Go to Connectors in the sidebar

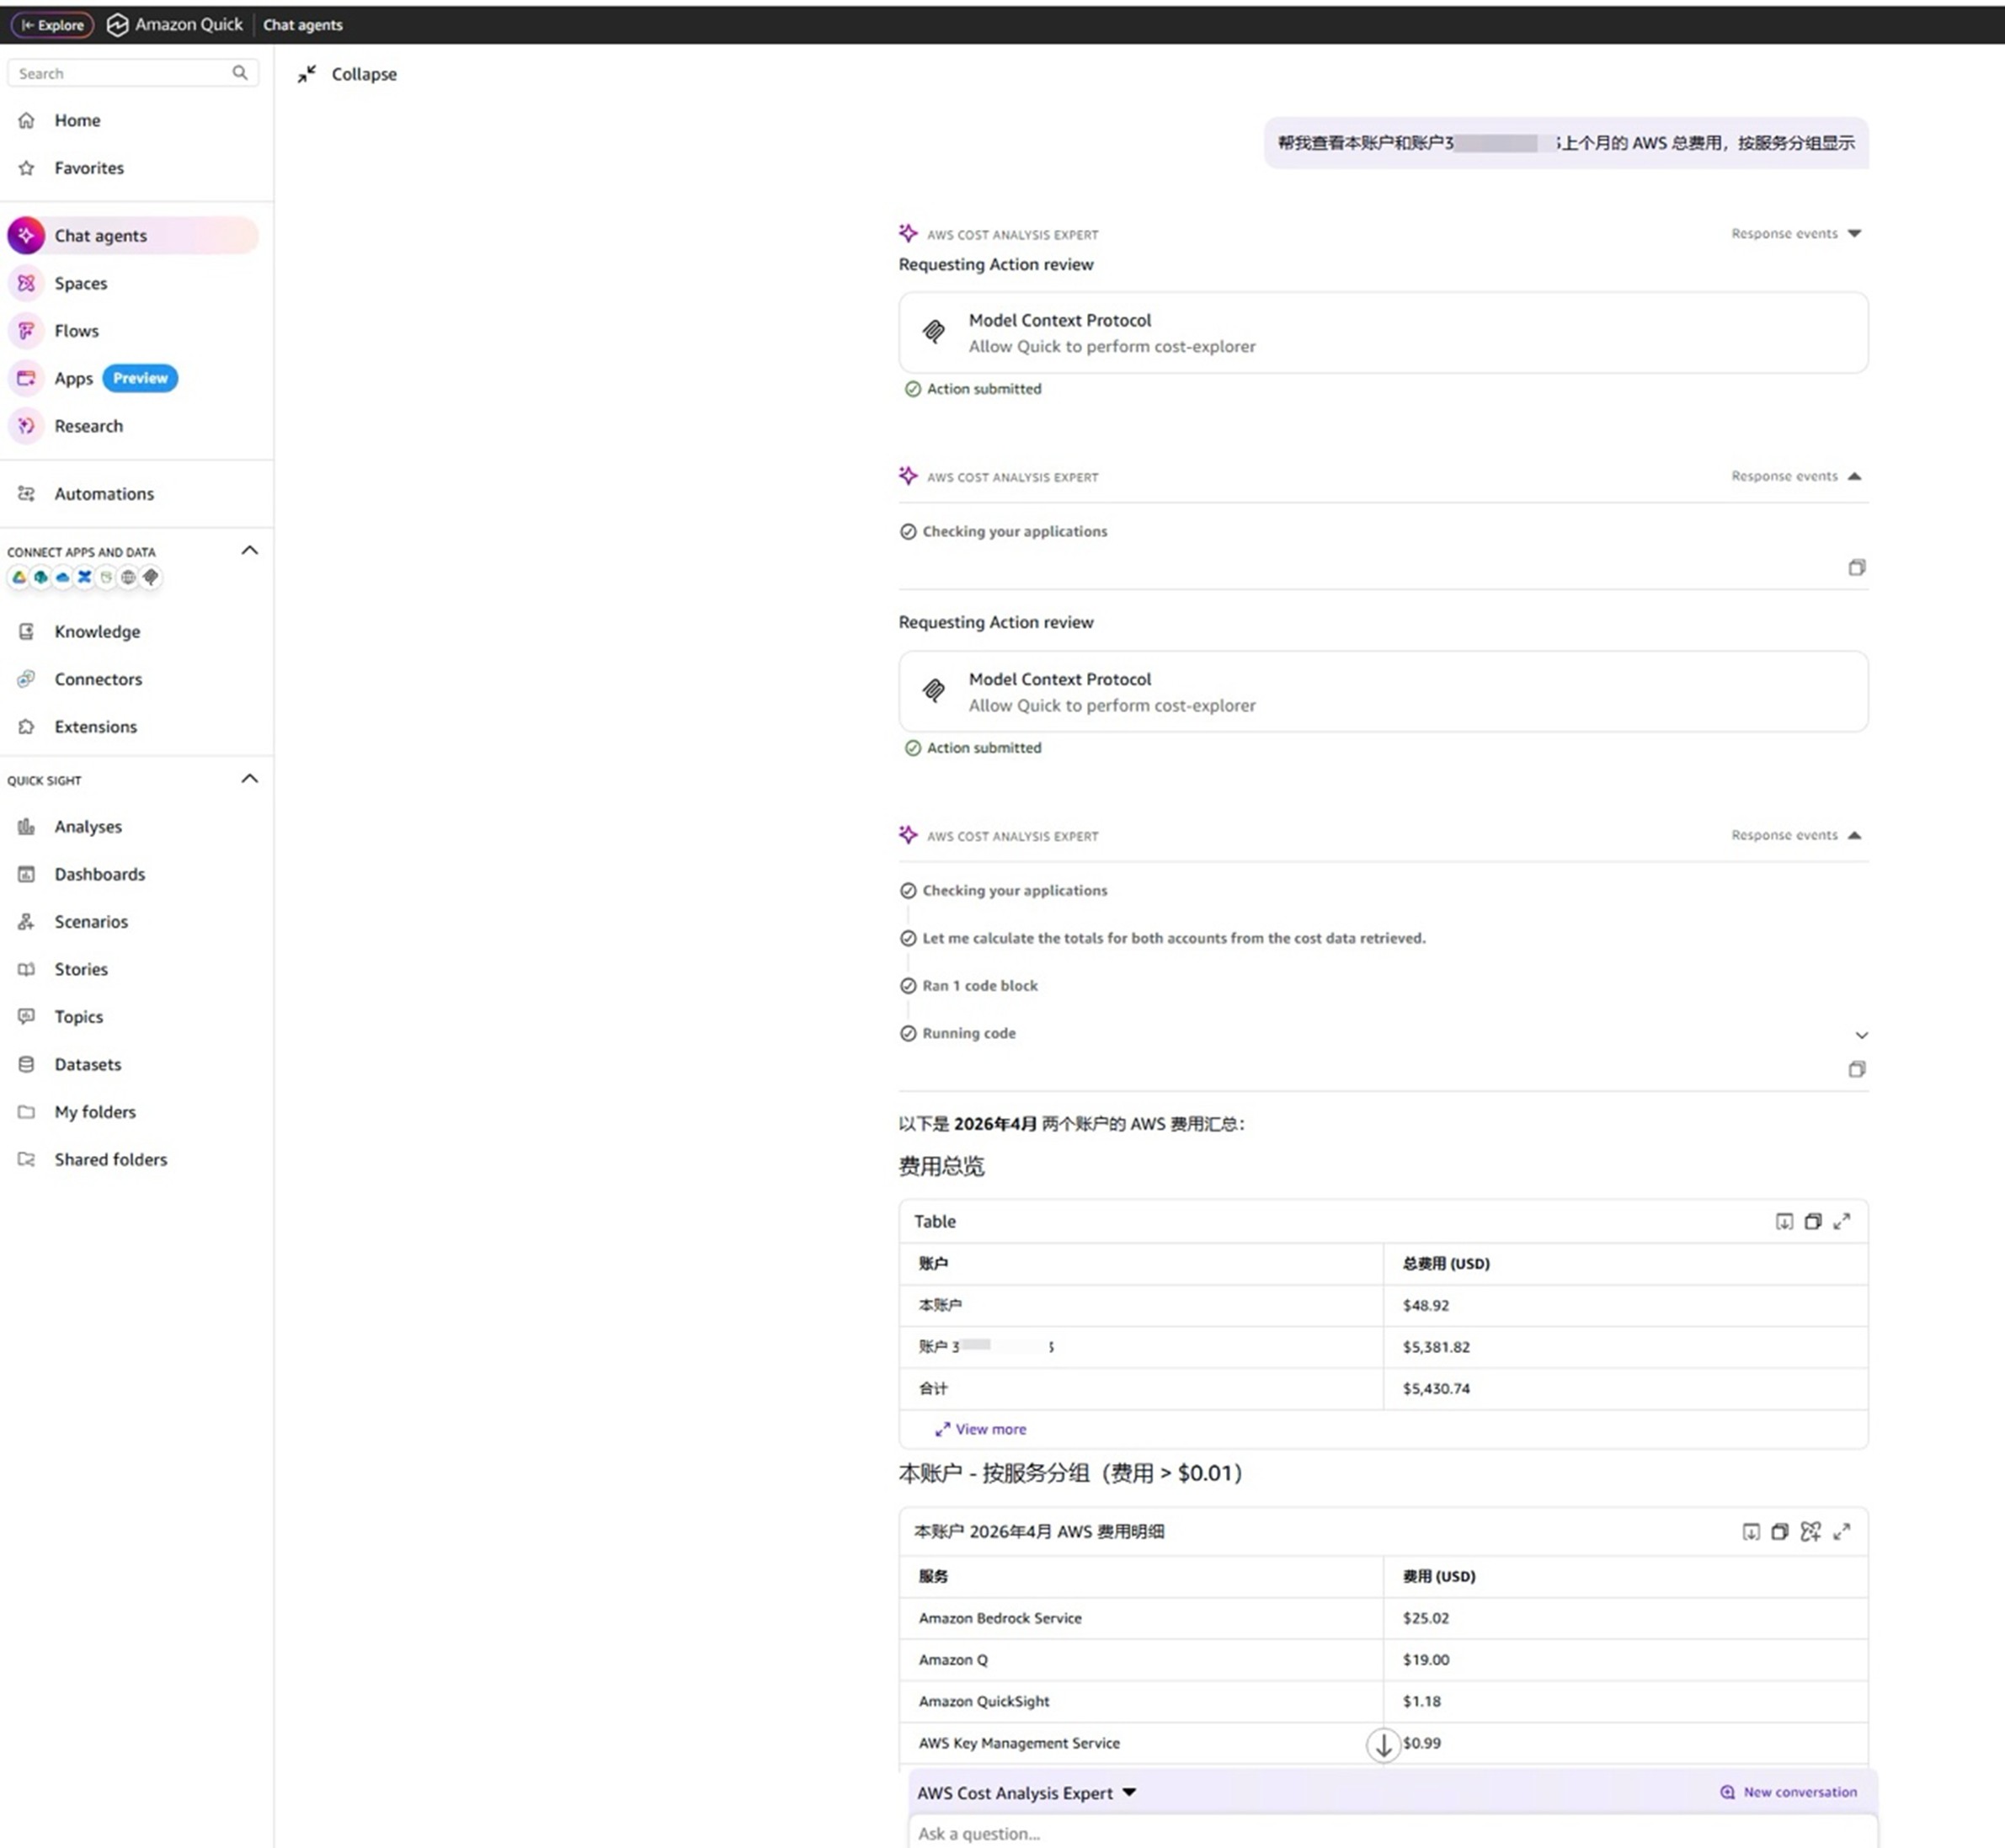coord(98,679)
